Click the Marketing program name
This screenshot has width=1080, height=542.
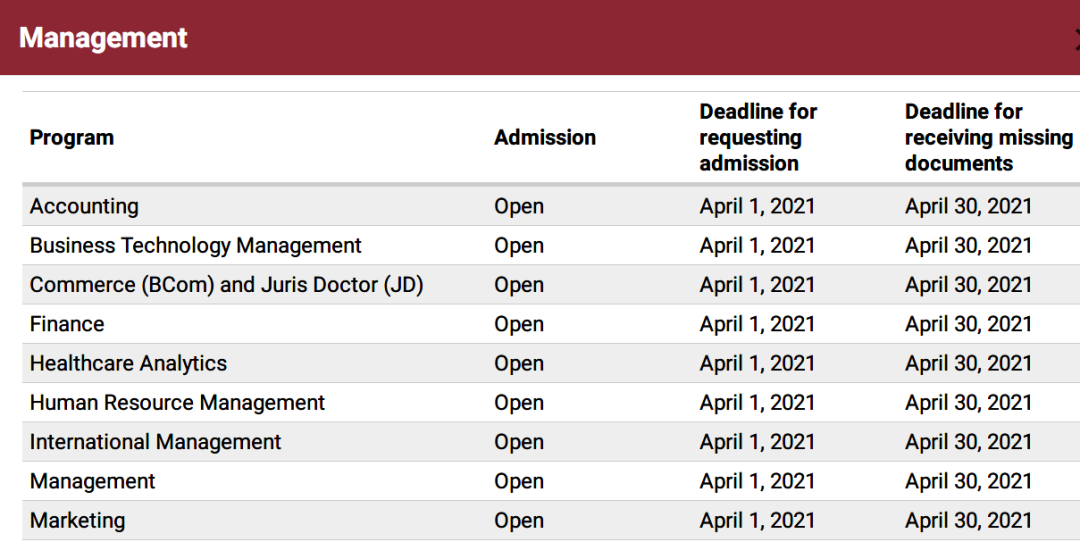tap(78, 521)
